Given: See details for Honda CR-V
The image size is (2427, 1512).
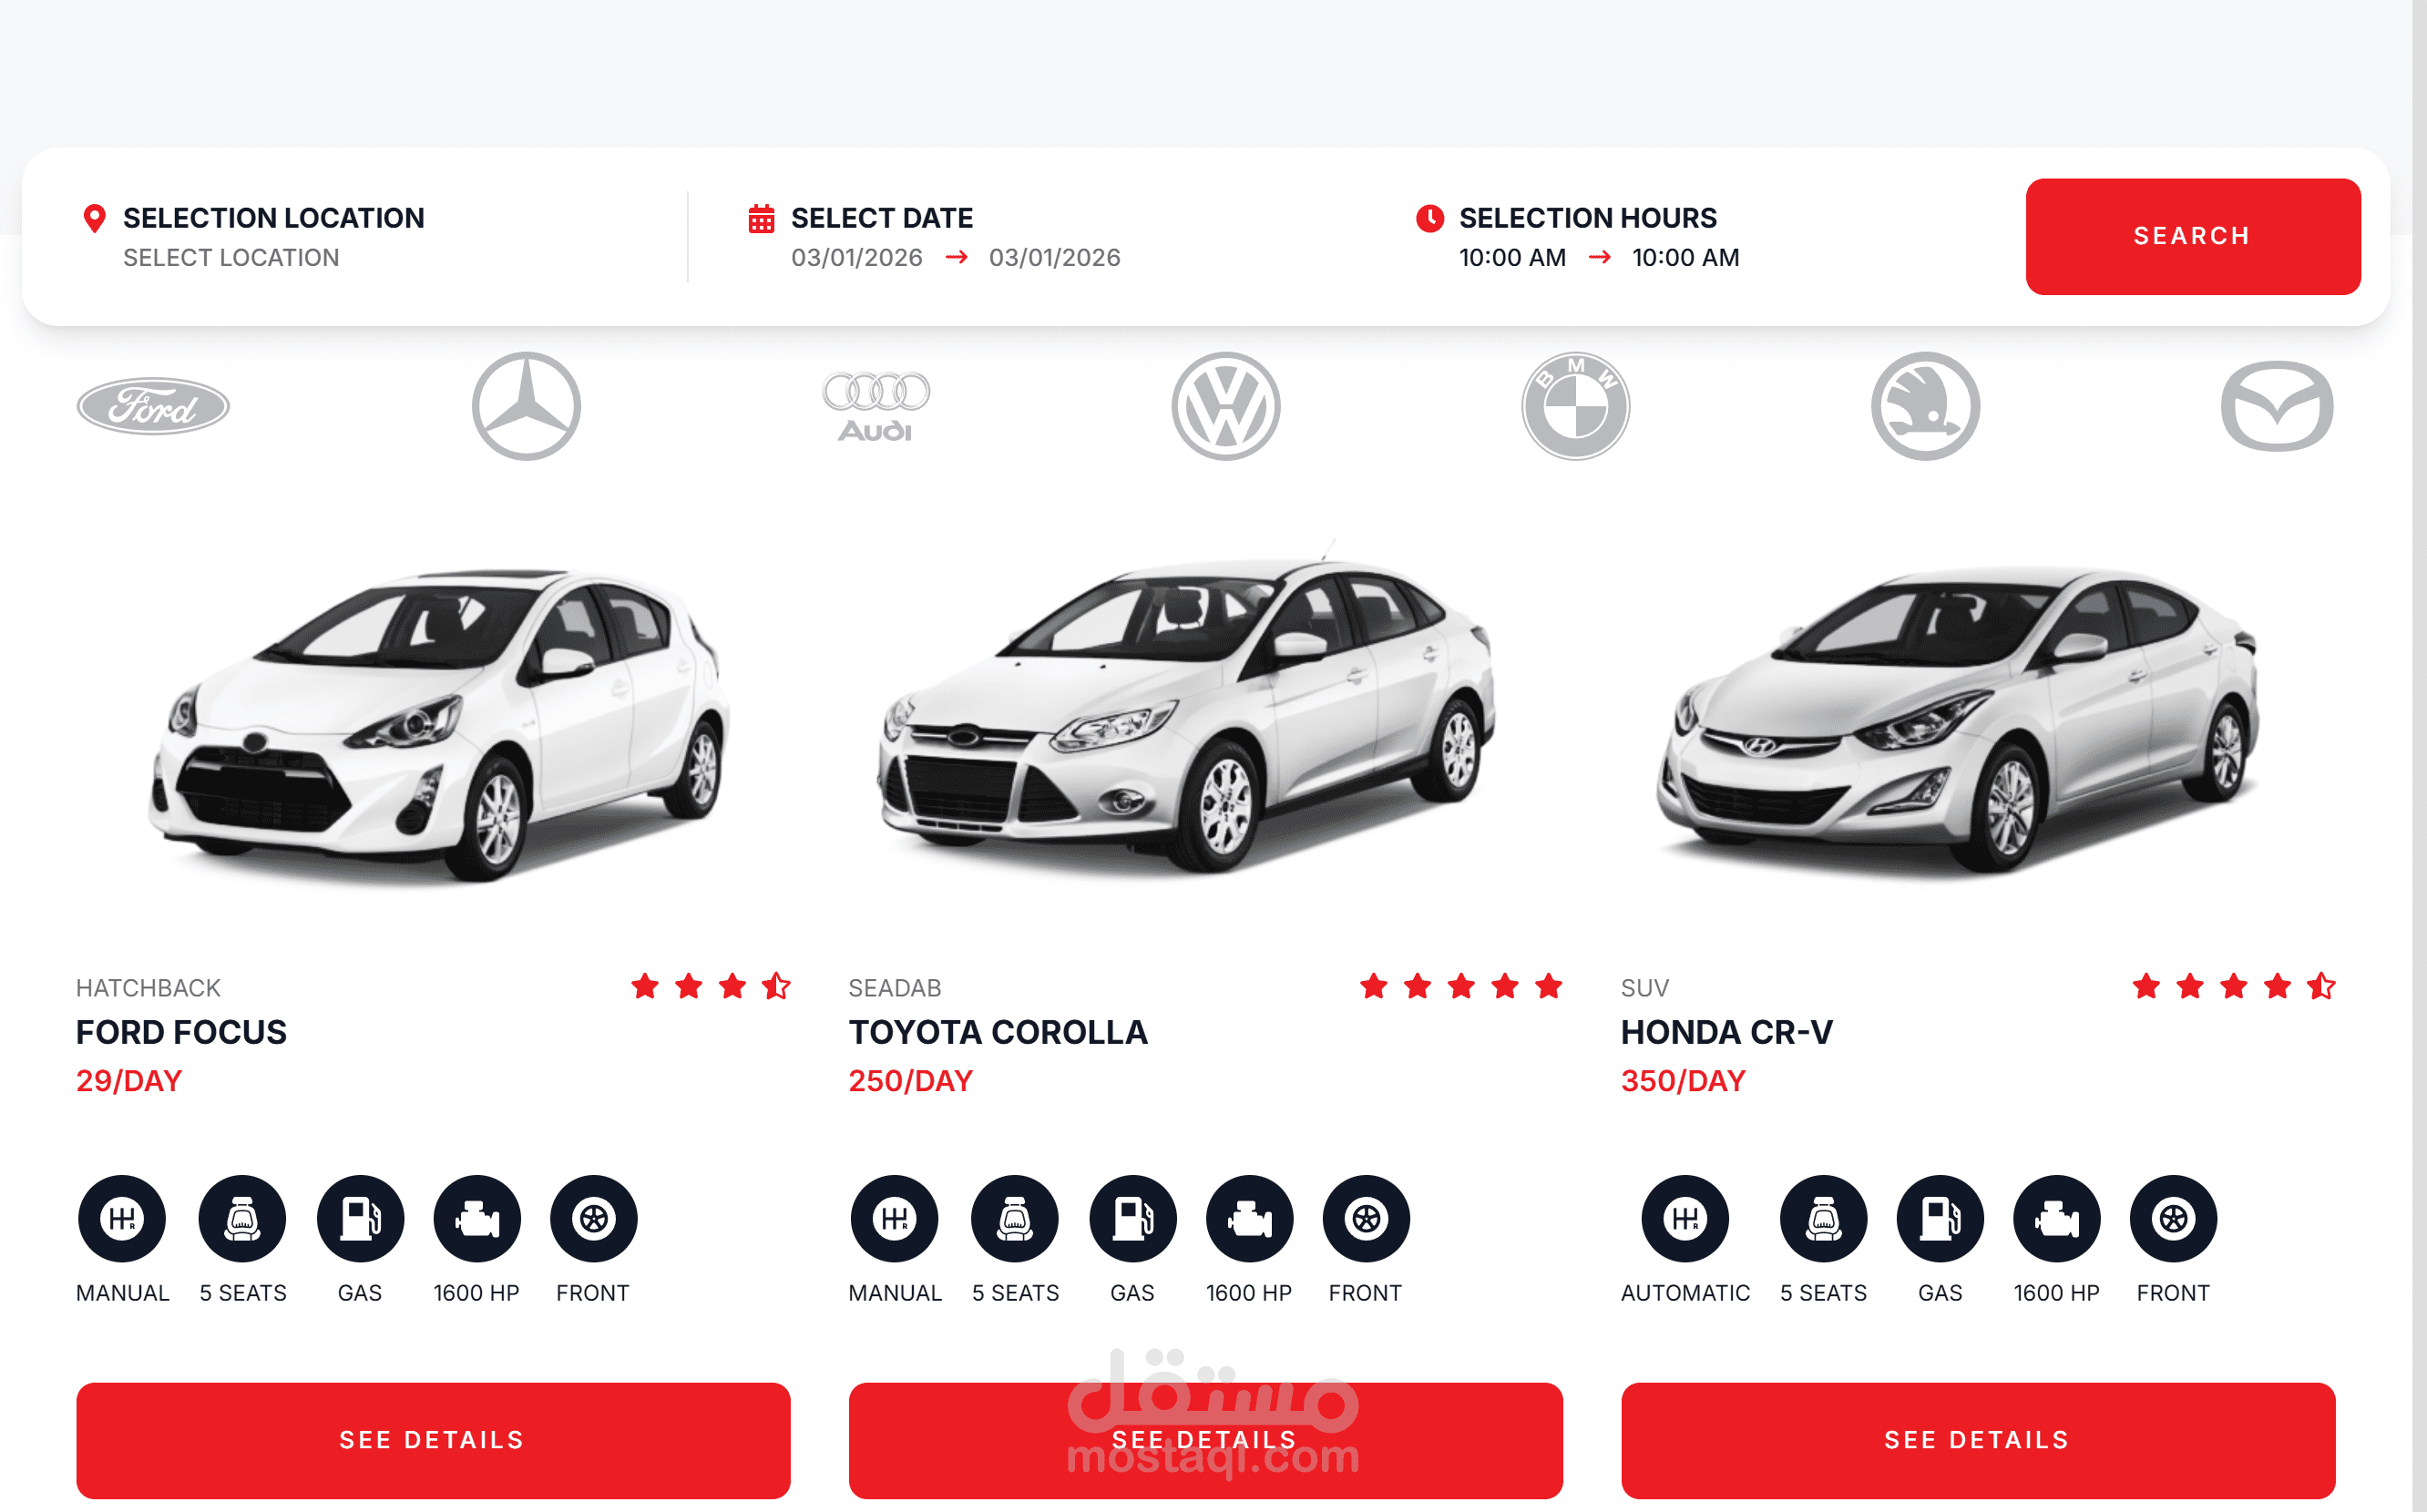Looking at the screenshot, I should [x=1978, y=1440].
